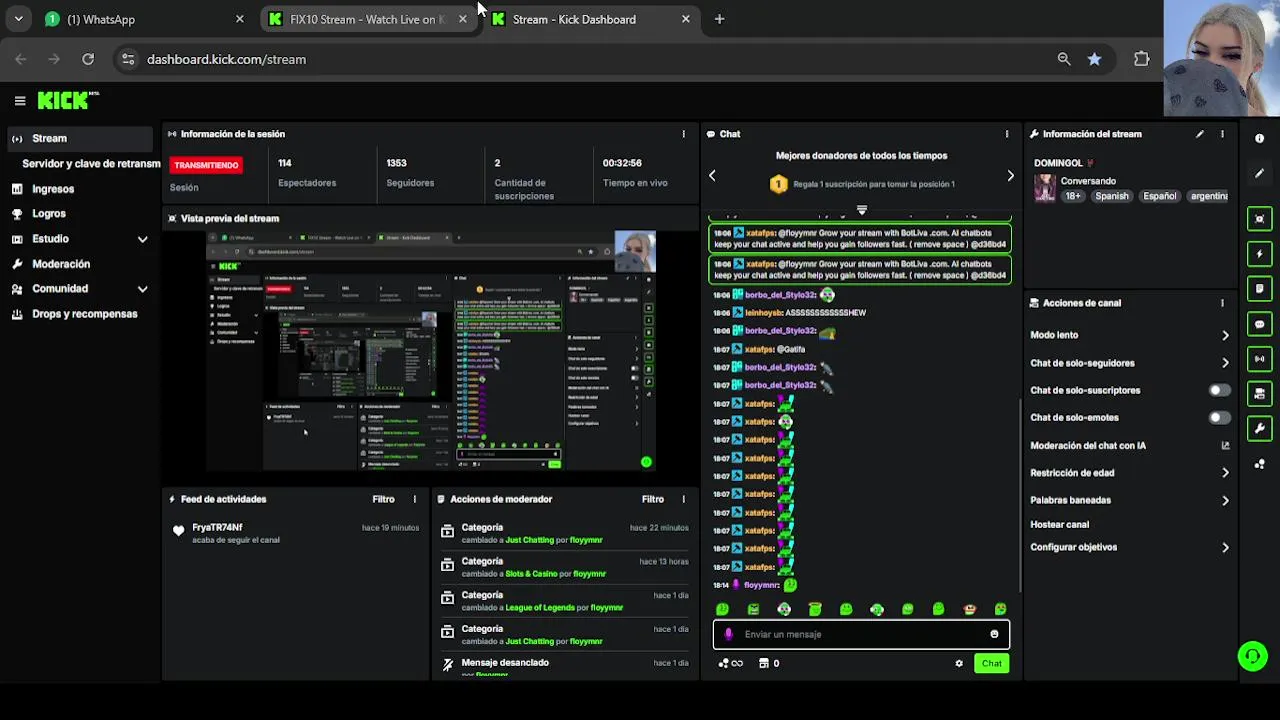The image size is (1280, 720).
Task: Bookmark page with the star icon
Action: [1094, 59]
